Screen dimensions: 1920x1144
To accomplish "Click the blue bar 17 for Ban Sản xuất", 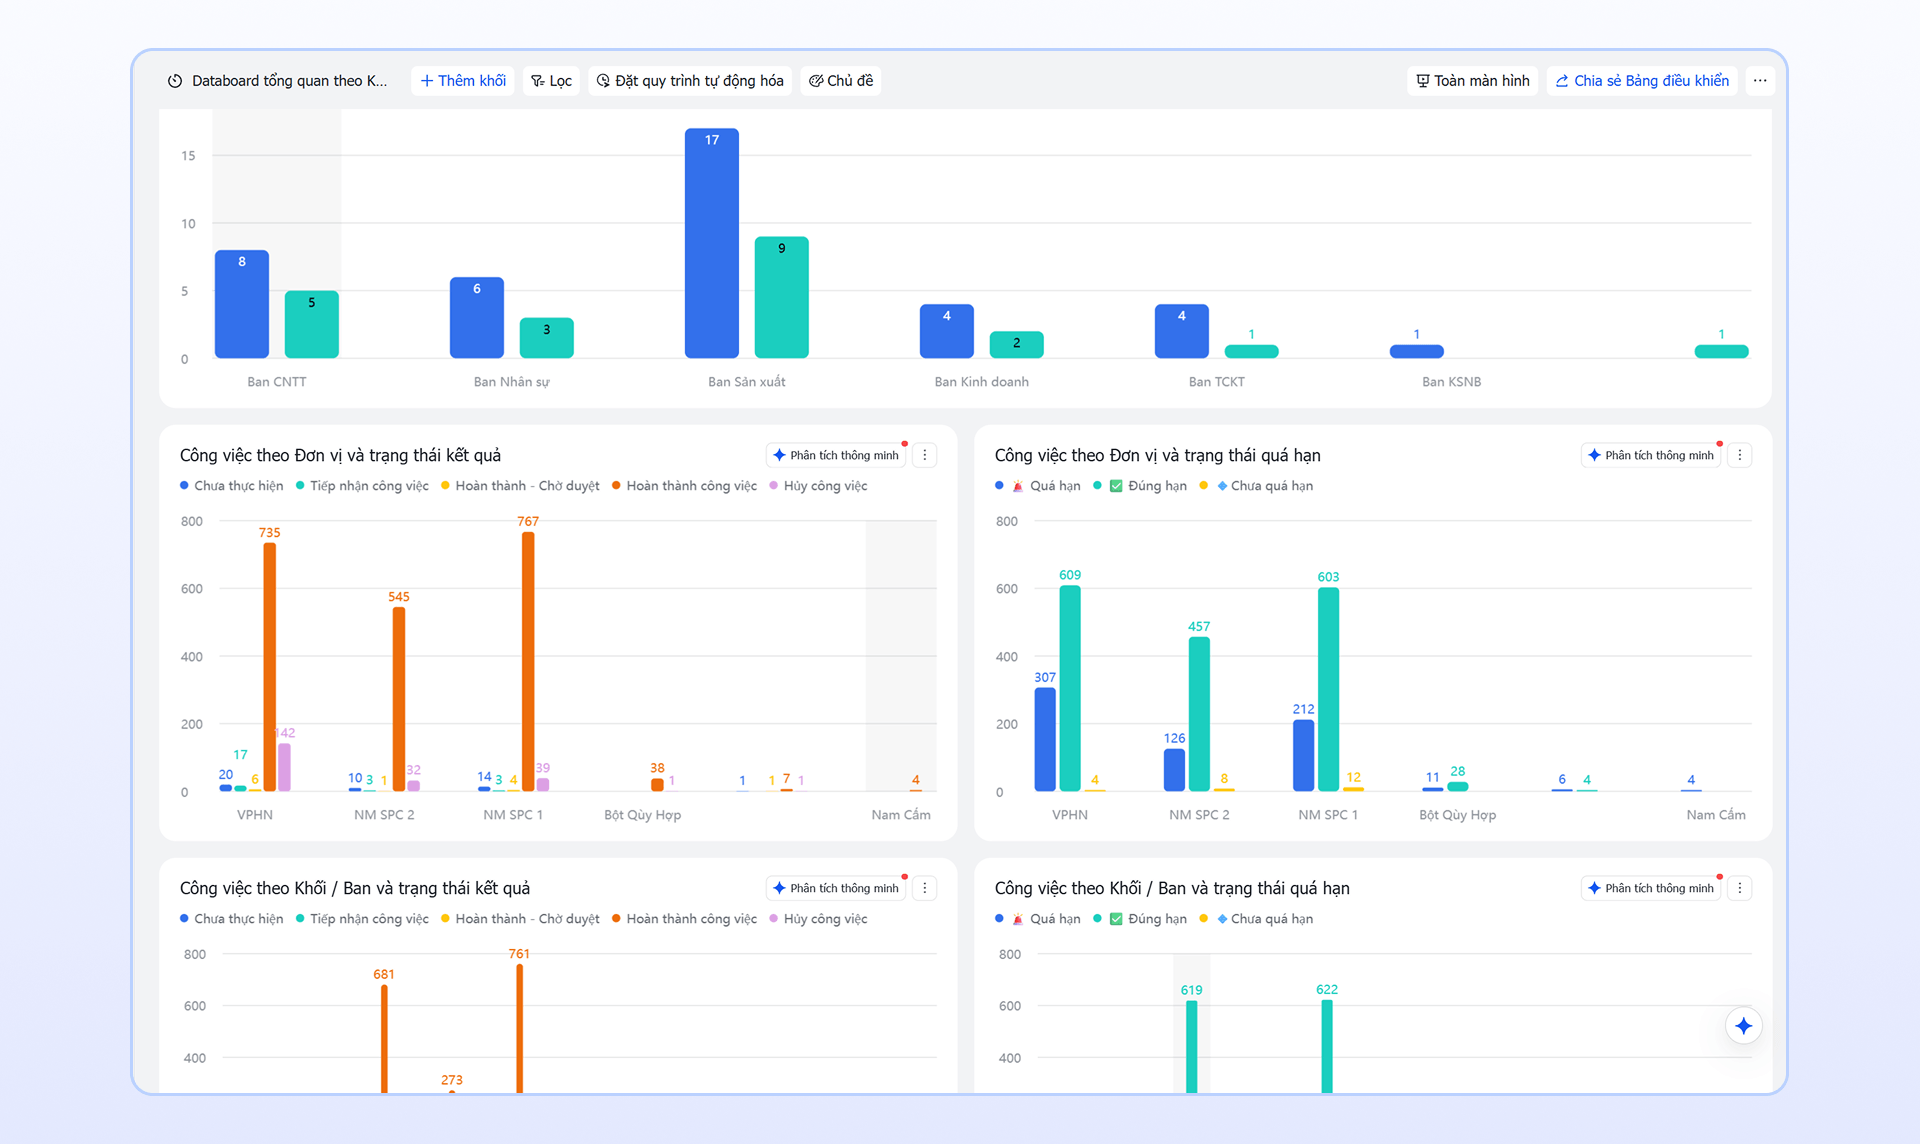I will [x=712, y=243].
